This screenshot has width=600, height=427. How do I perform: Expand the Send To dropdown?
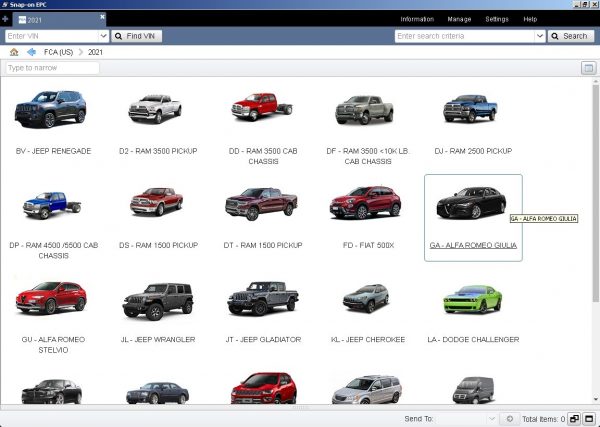pyautogui.click(x=492, y=419)
